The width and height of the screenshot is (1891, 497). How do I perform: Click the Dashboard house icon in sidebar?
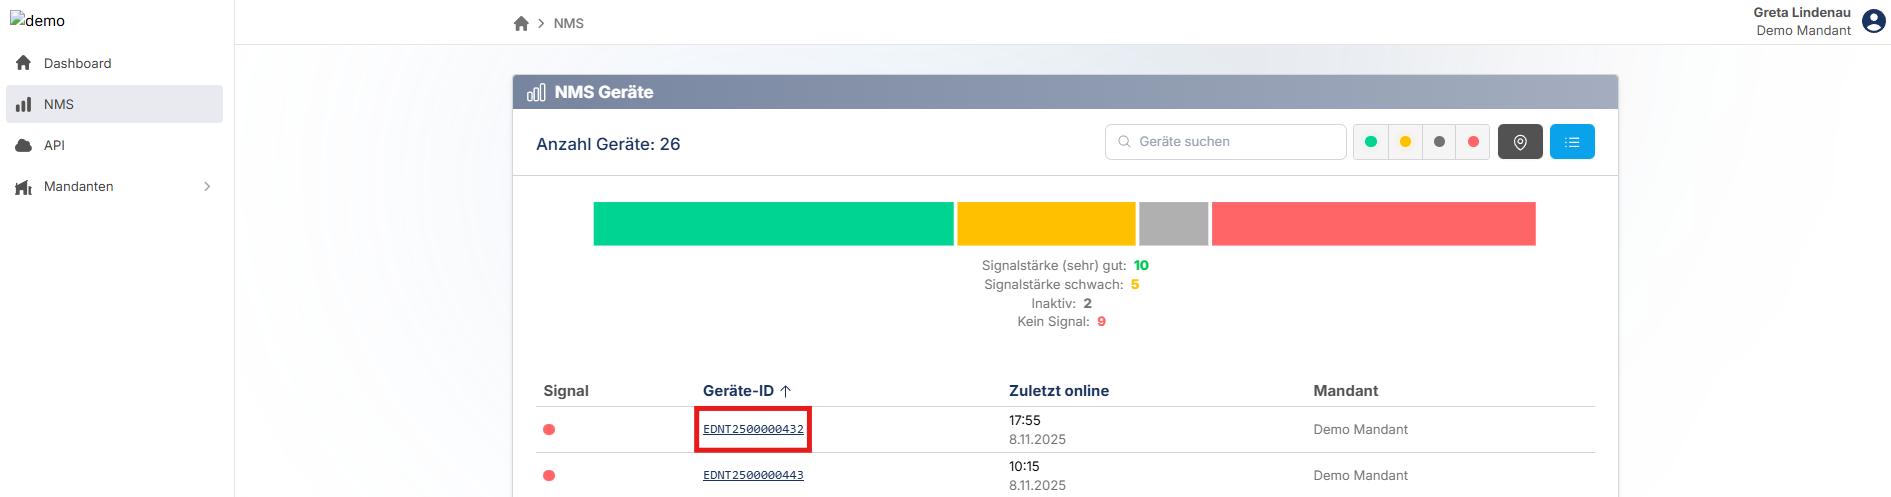click(x=24, y=63)
